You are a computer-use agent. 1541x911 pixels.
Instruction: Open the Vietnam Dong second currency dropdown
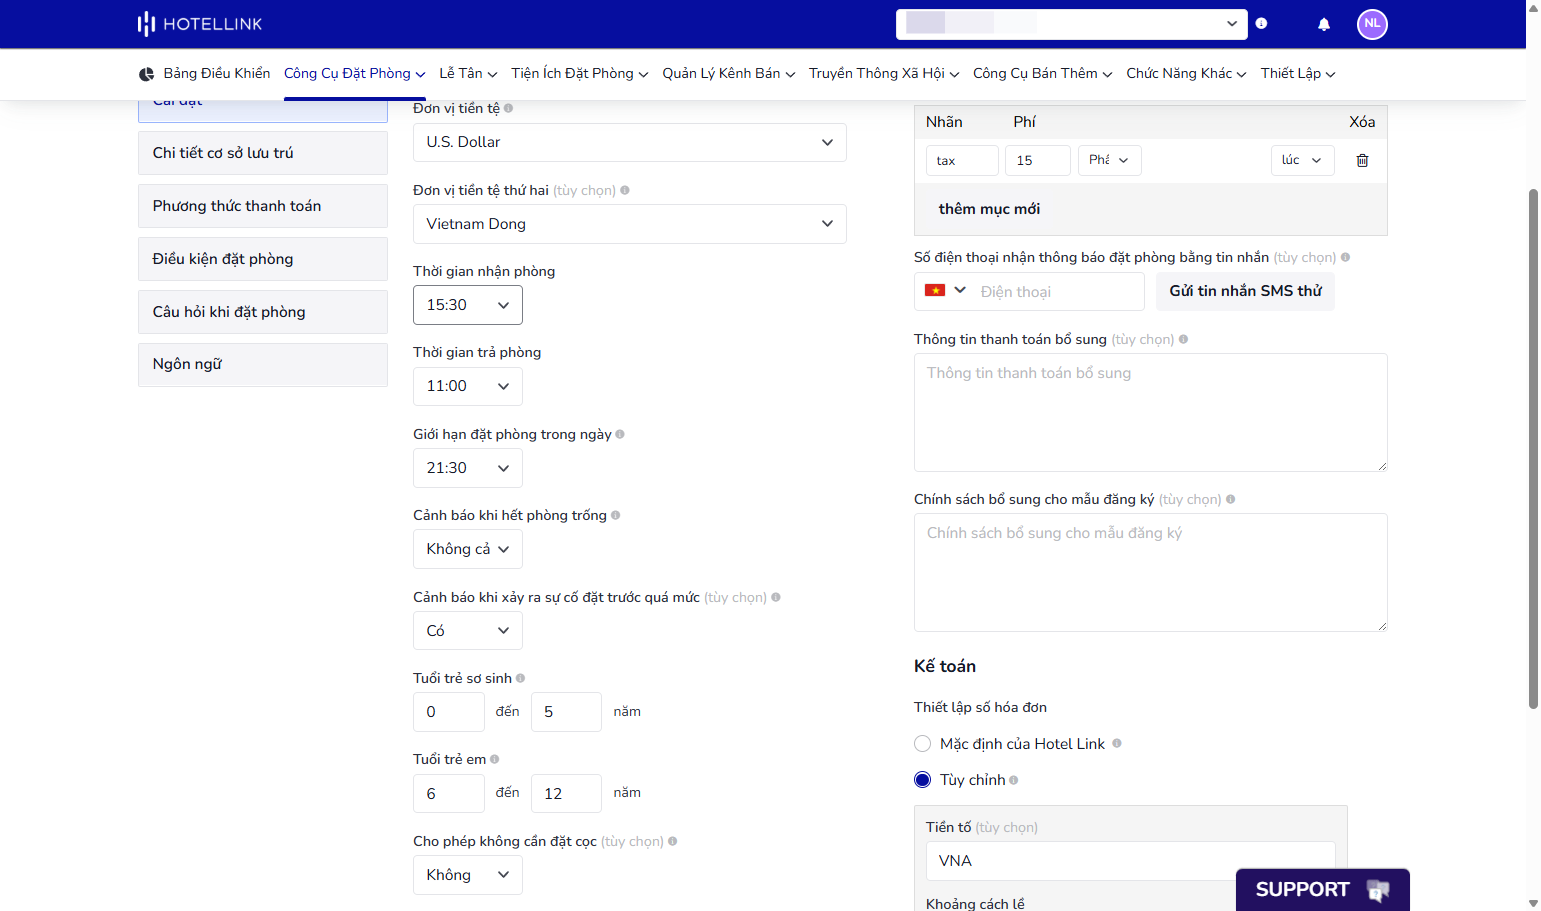[630, 224]
